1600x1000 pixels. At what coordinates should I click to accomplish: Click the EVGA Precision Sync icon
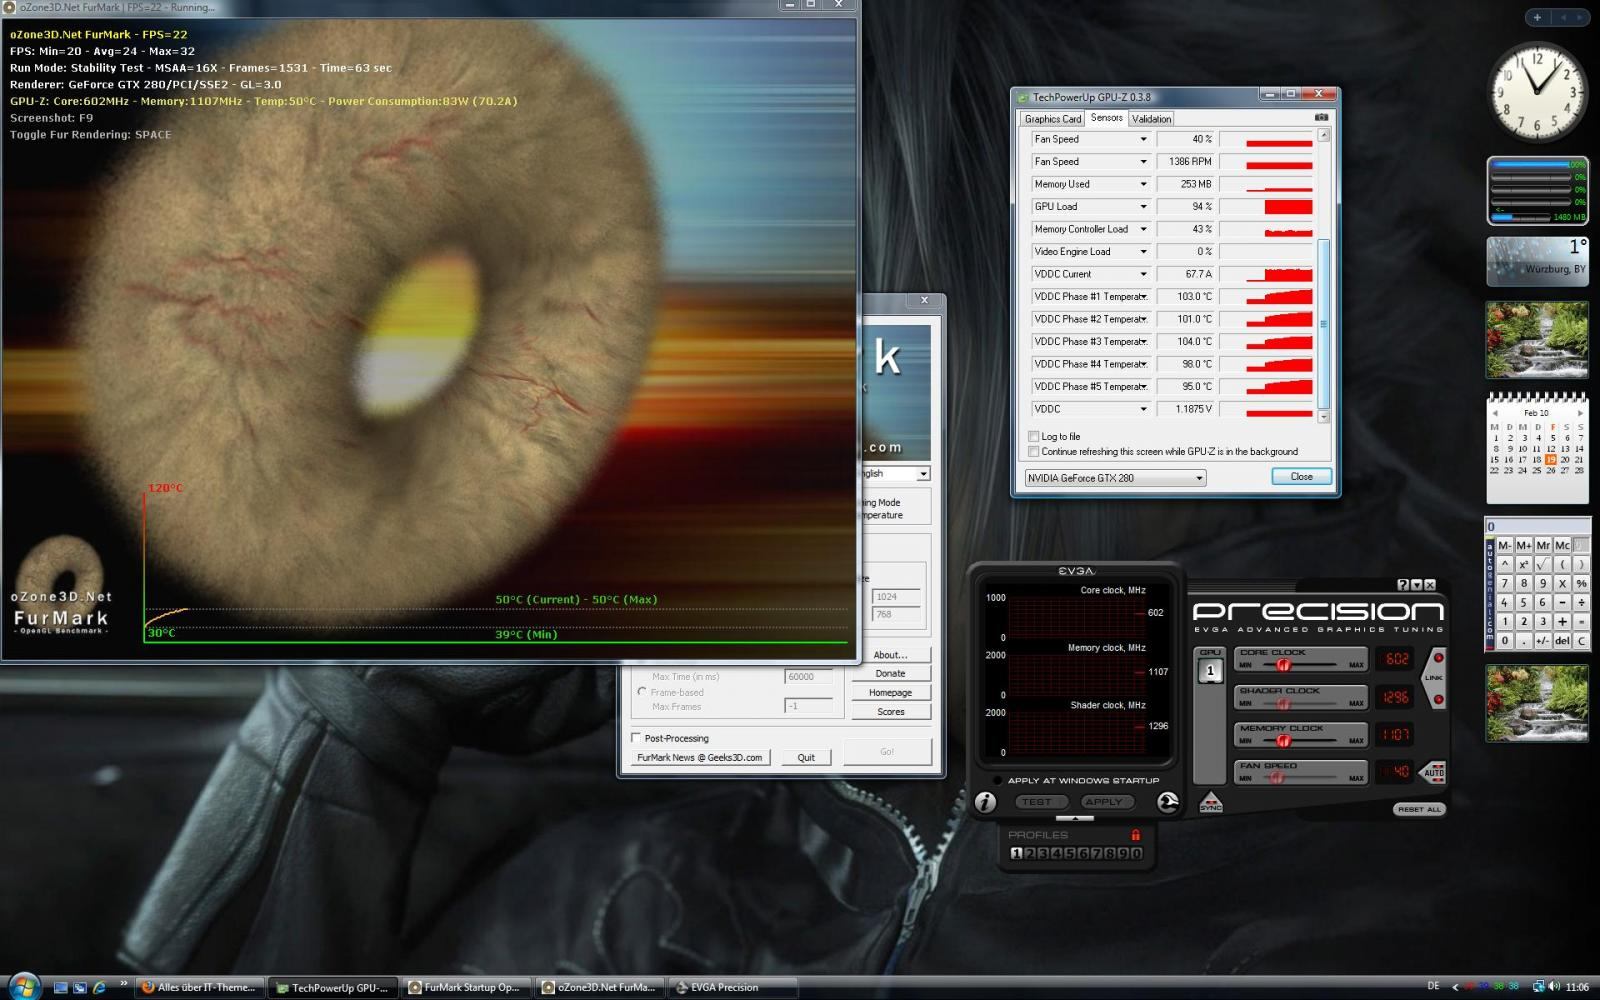(x=1210, y=802)
